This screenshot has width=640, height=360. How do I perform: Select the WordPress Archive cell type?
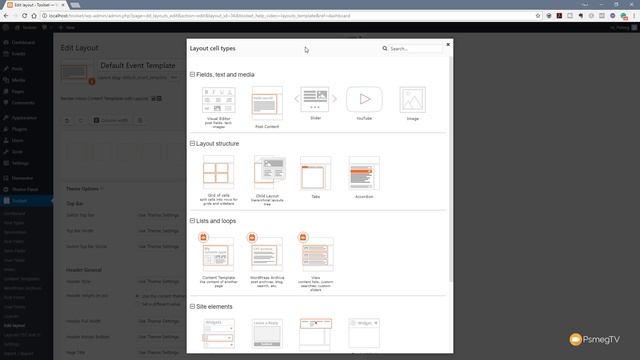tap(267, 260)
